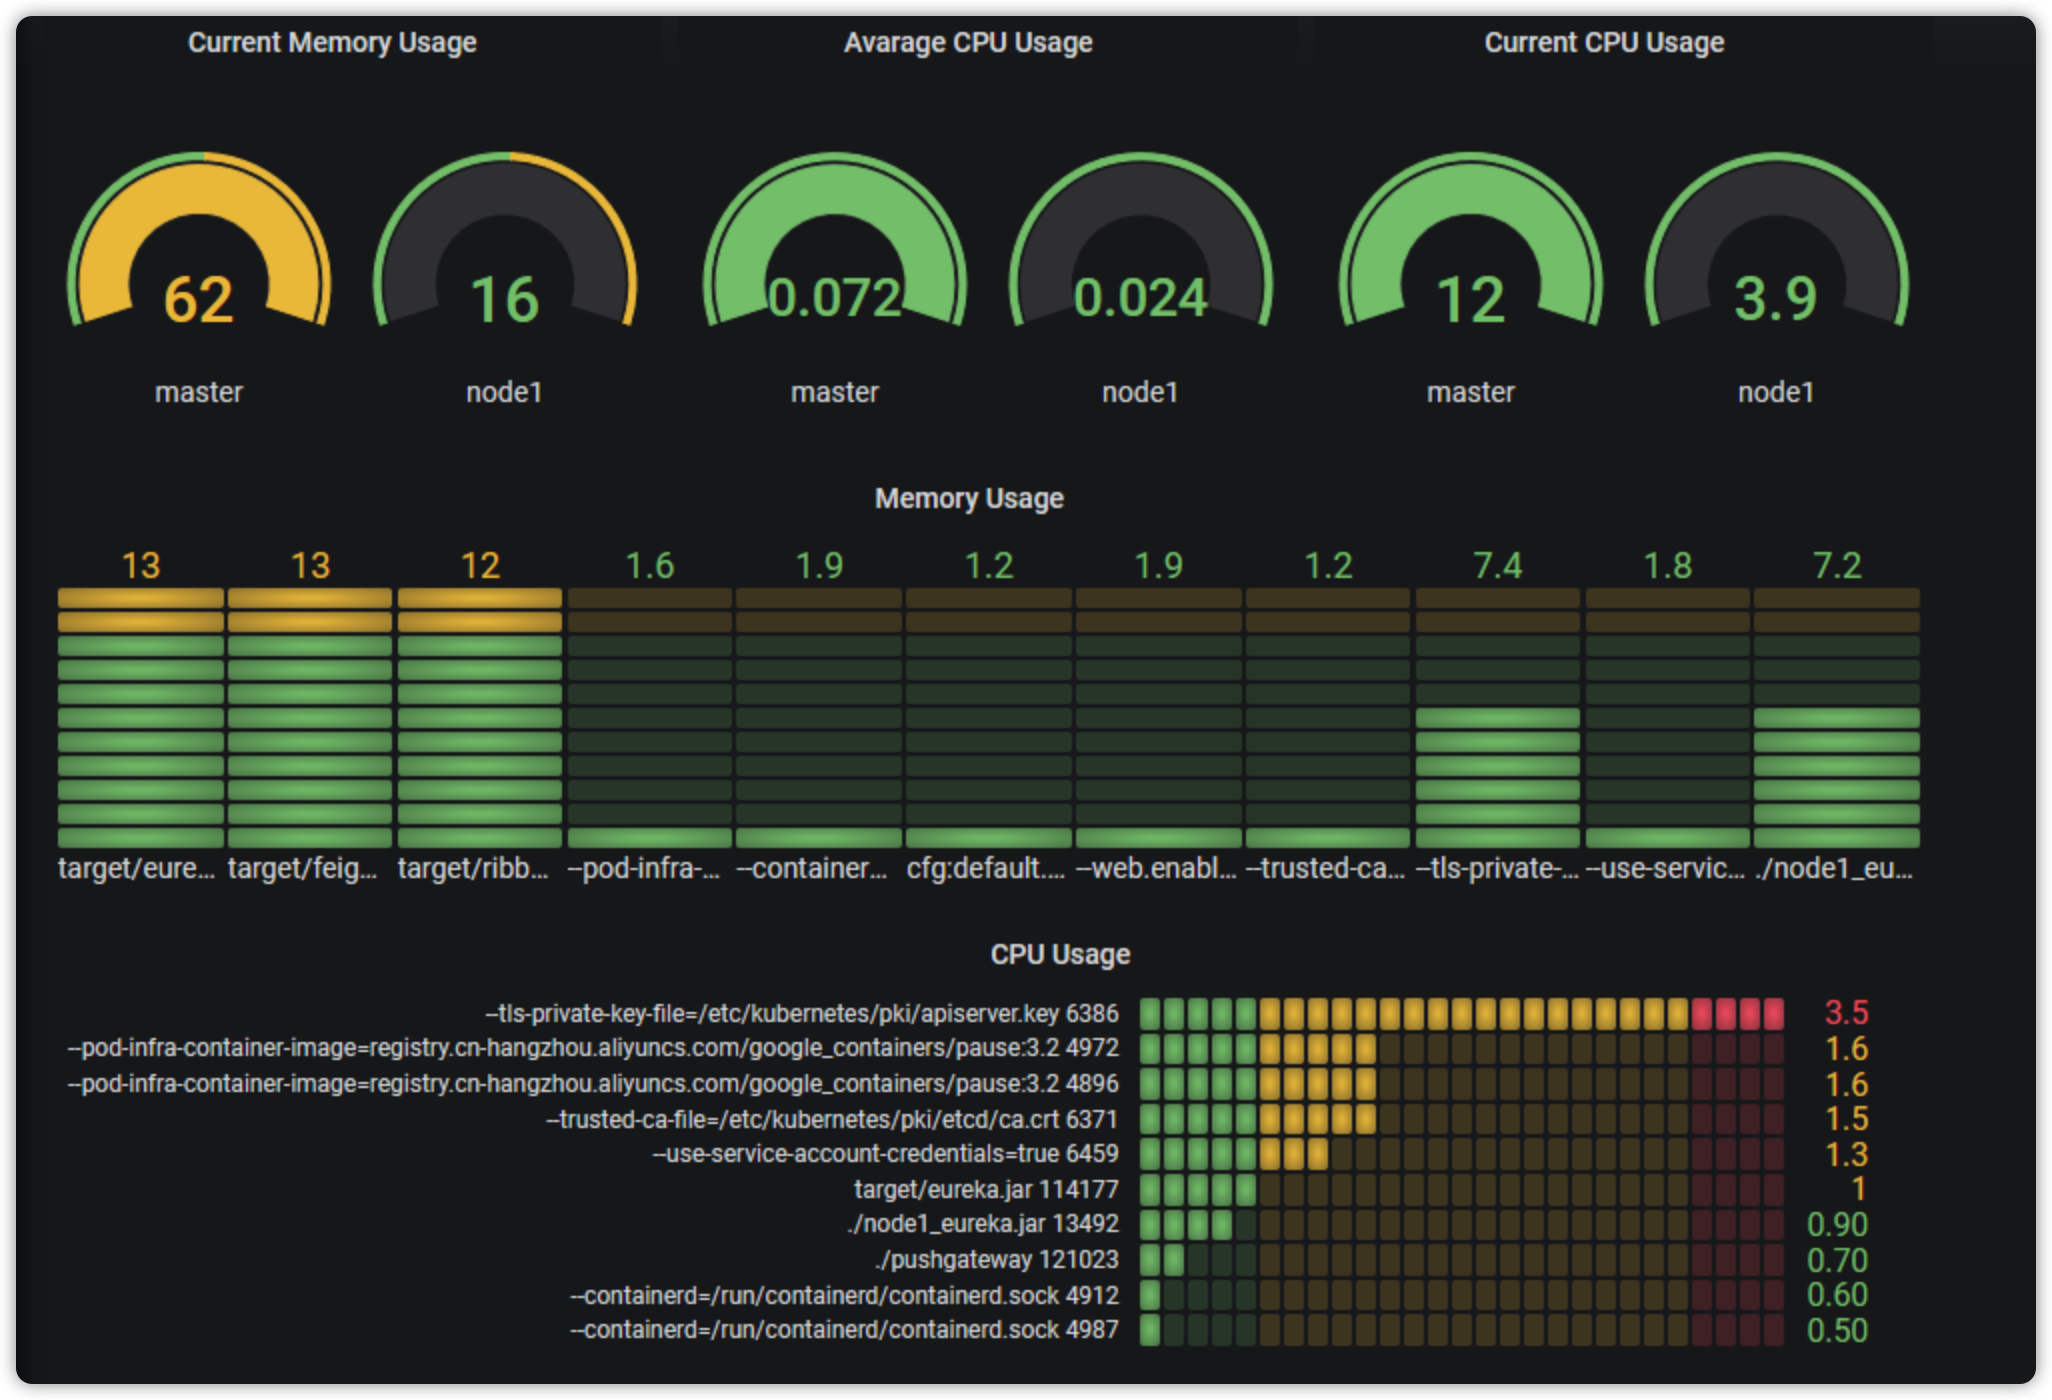
Task: Click the Memory Usage panel title
Action: pyautogui.click(x=969, y=498)
